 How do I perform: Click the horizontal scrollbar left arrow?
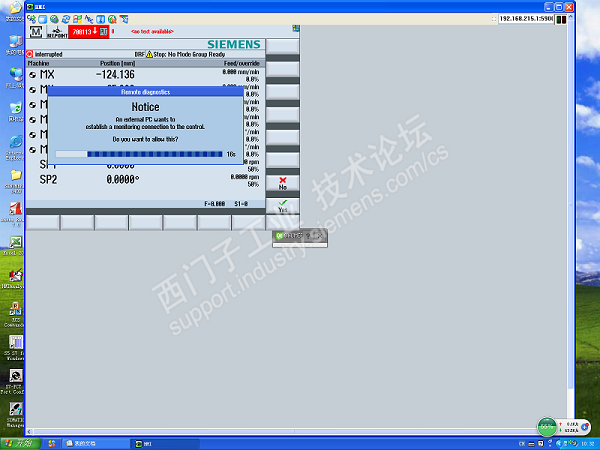[x=29, y=432]
